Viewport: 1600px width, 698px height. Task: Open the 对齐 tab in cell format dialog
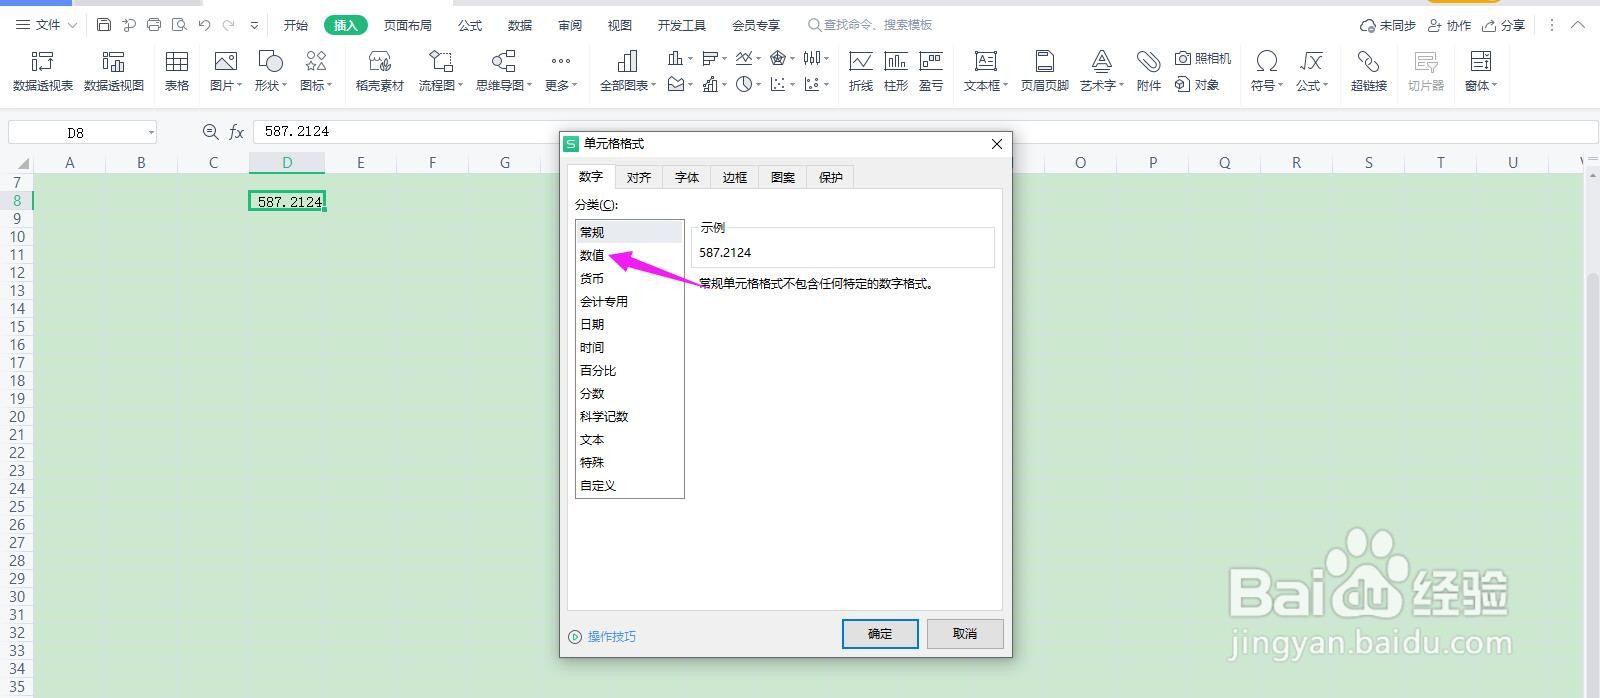coord(639,177)
